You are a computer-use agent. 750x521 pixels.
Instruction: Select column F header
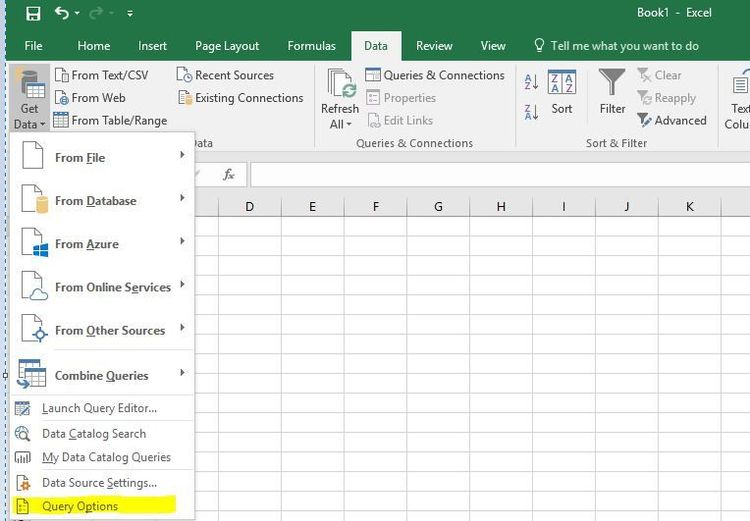pyautogui.click(x=375, y=207)
